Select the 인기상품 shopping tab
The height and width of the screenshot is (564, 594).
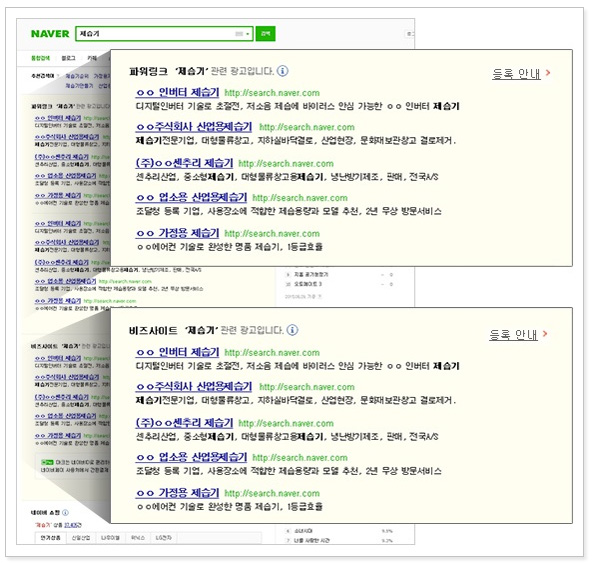[50, 538]
